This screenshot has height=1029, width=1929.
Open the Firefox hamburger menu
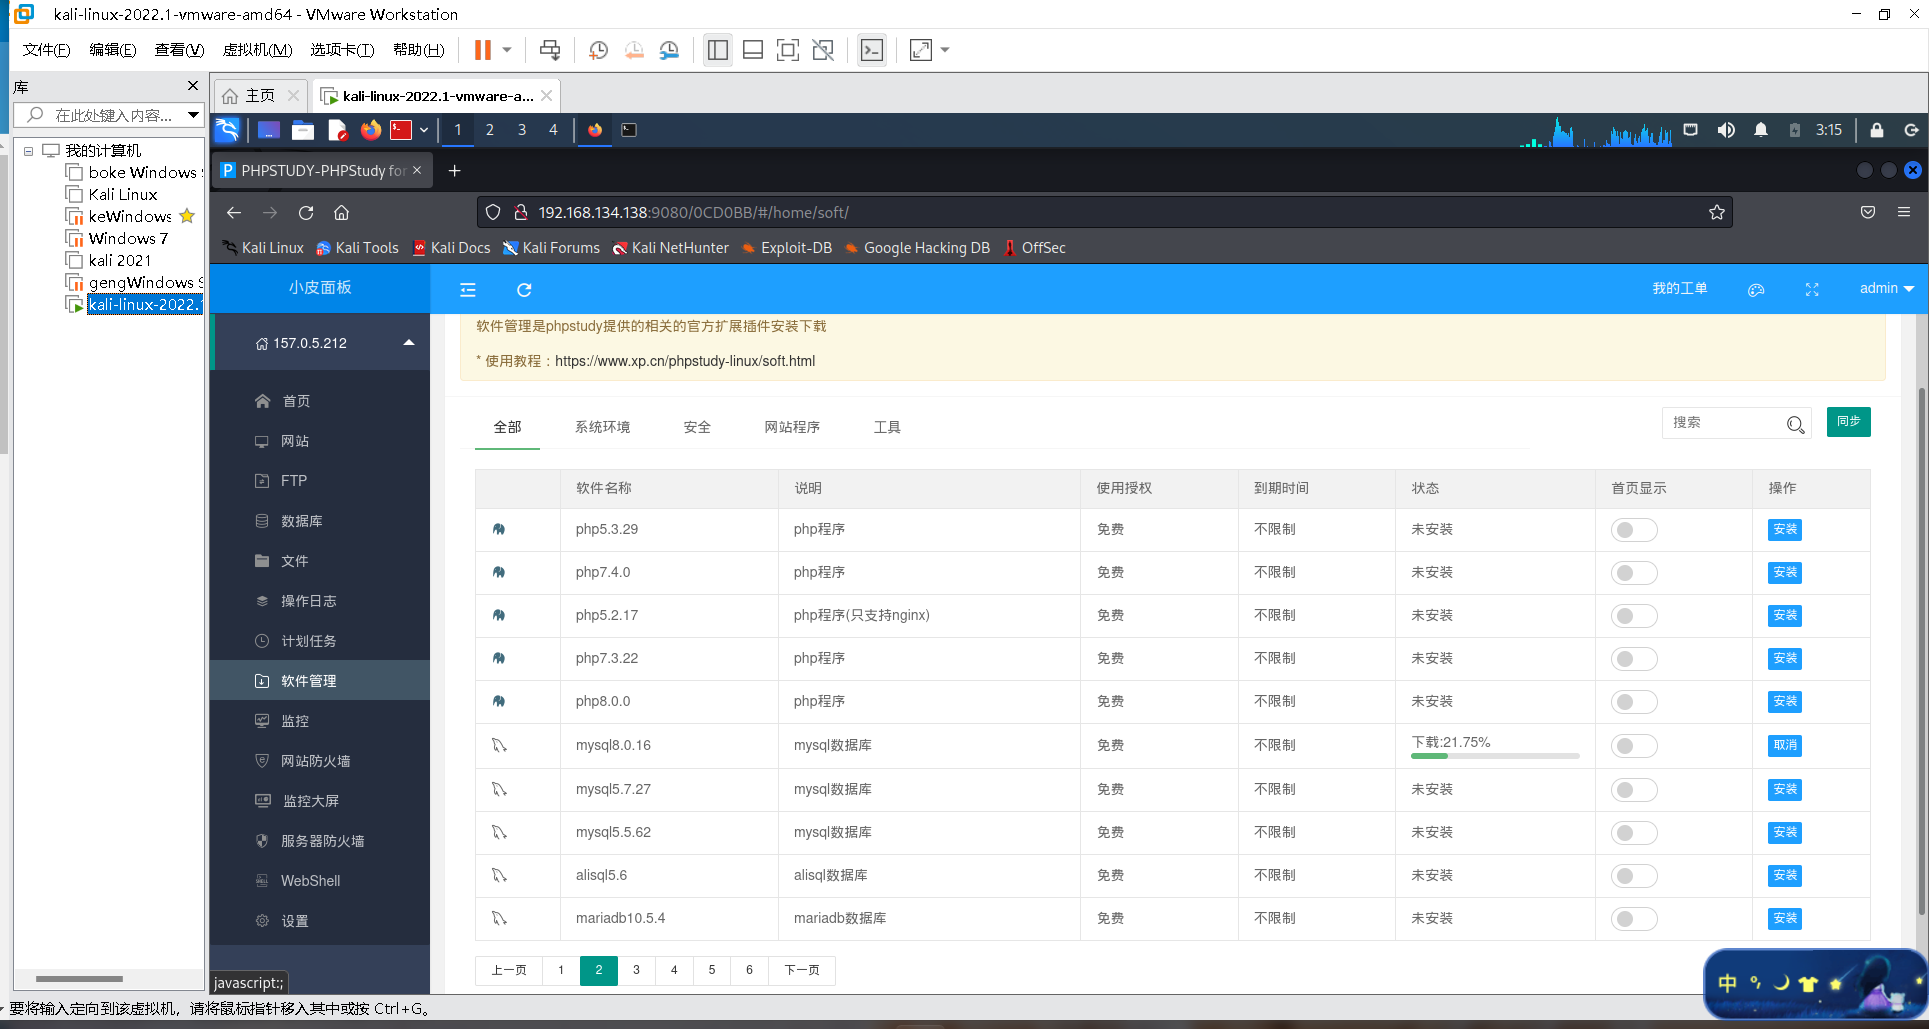[1904, 212]
